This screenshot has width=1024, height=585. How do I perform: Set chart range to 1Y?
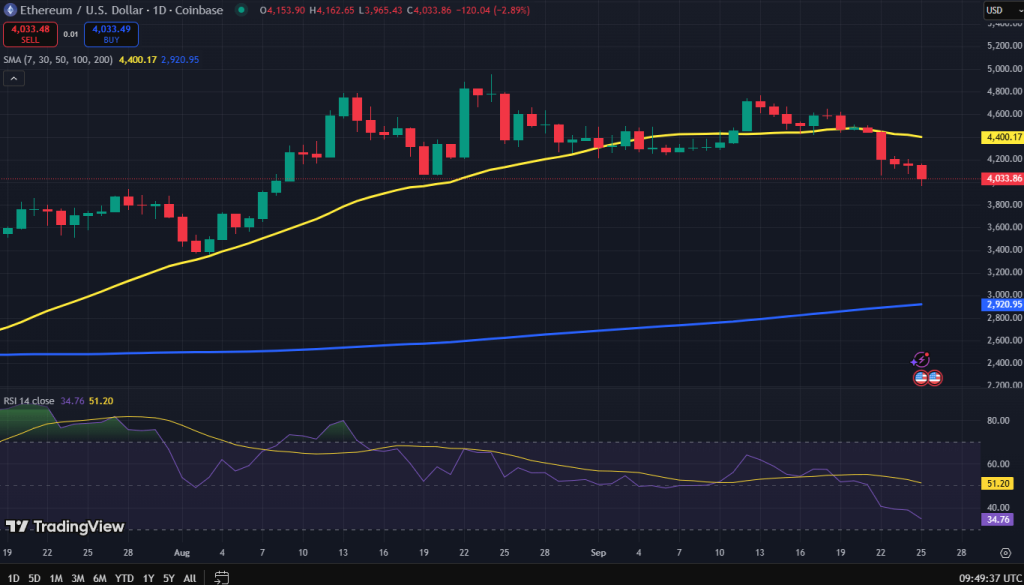click(149, 578)
